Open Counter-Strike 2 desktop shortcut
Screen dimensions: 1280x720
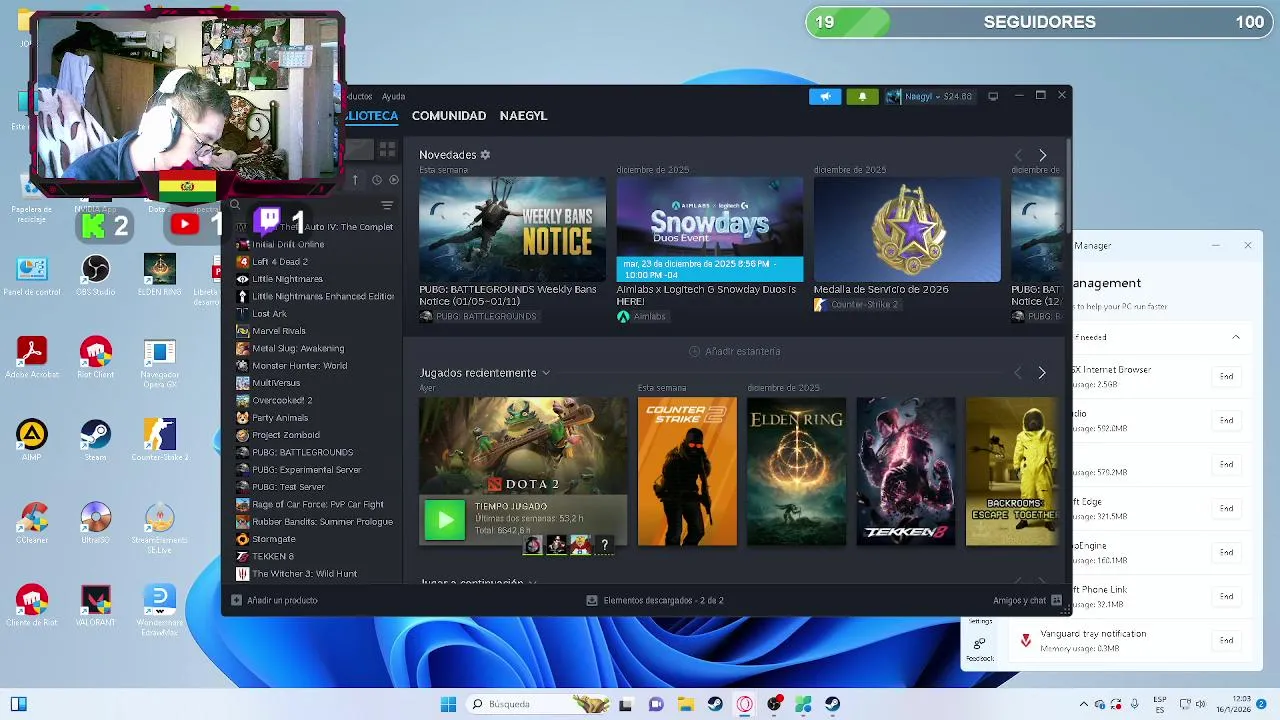coord(159,440)
